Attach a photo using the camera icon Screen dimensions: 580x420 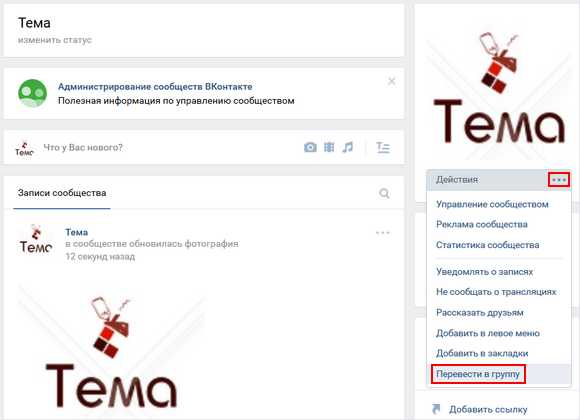tap(310, 147)
